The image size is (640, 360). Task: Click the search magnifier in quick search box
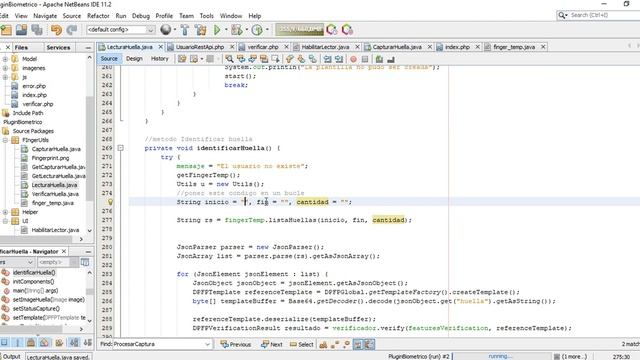point(562,15)
